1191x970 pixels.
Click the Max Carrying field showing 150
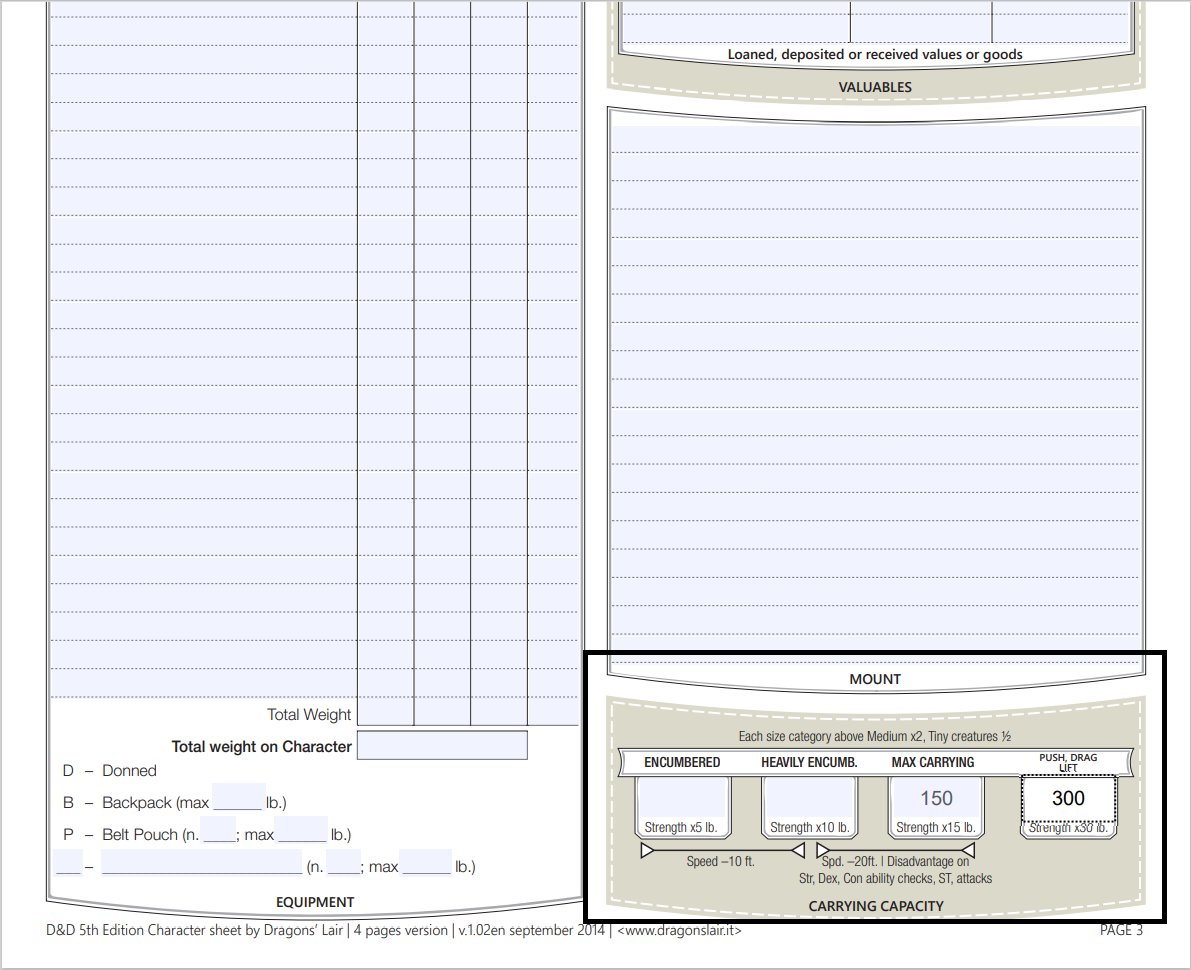(x=935, y=796)
